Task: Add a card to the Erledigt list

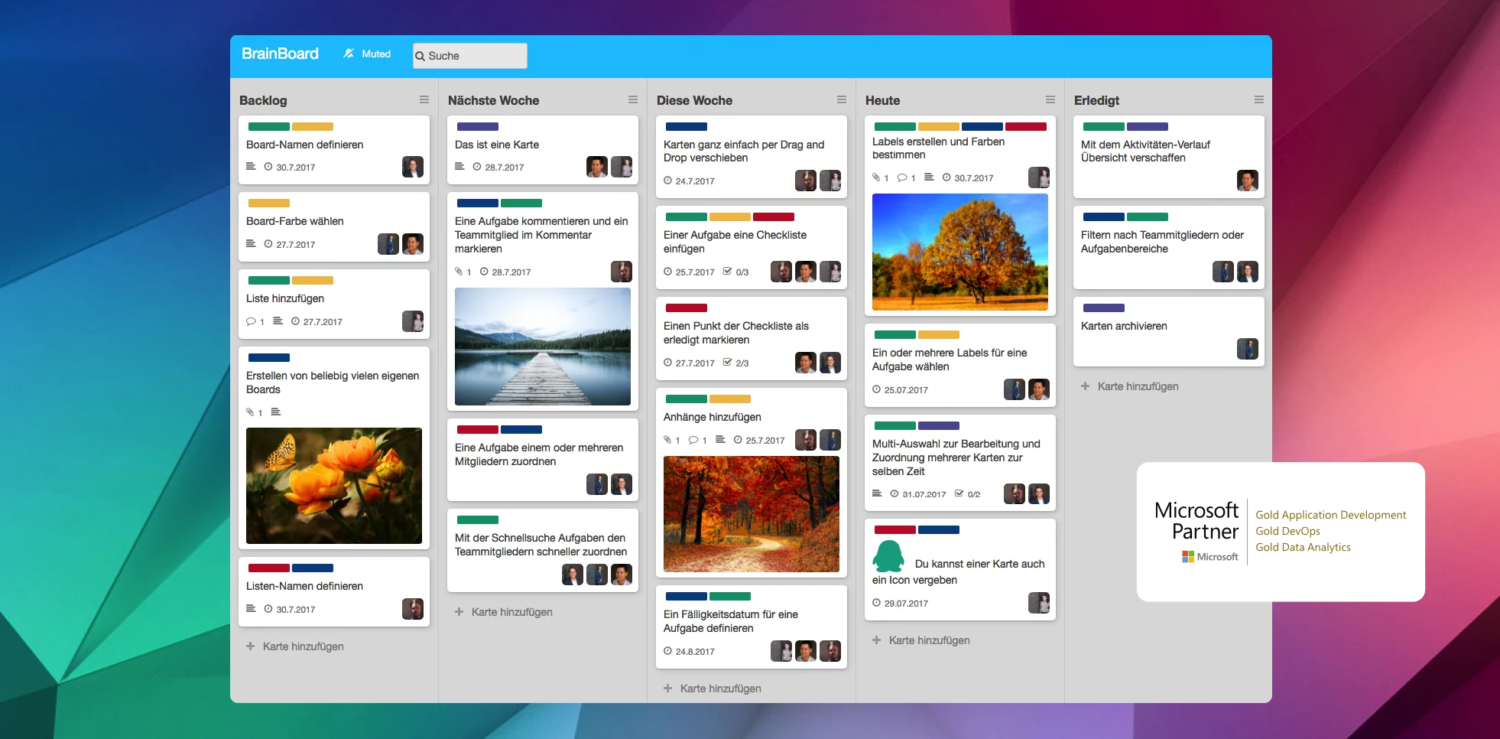Action: click(x=1130, y=386)
